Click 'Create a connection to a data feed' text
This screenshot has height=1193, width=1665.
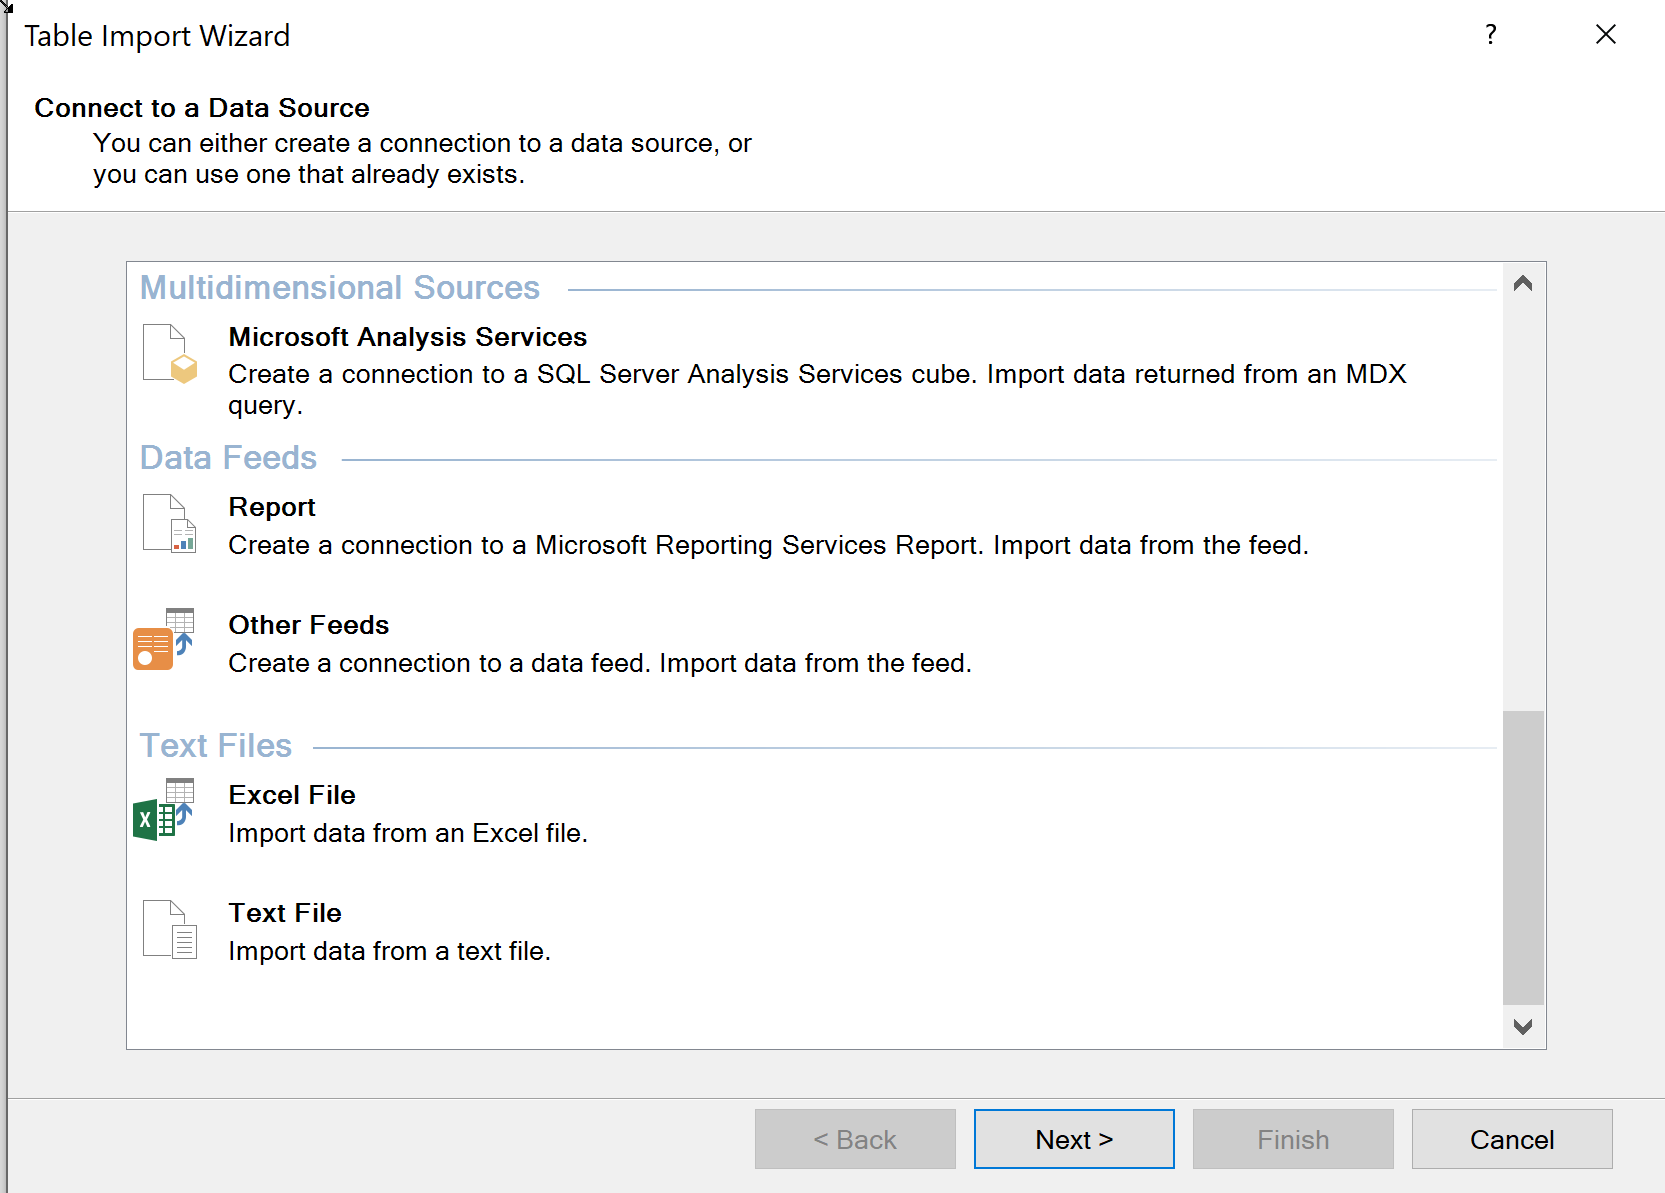point(436,663)
